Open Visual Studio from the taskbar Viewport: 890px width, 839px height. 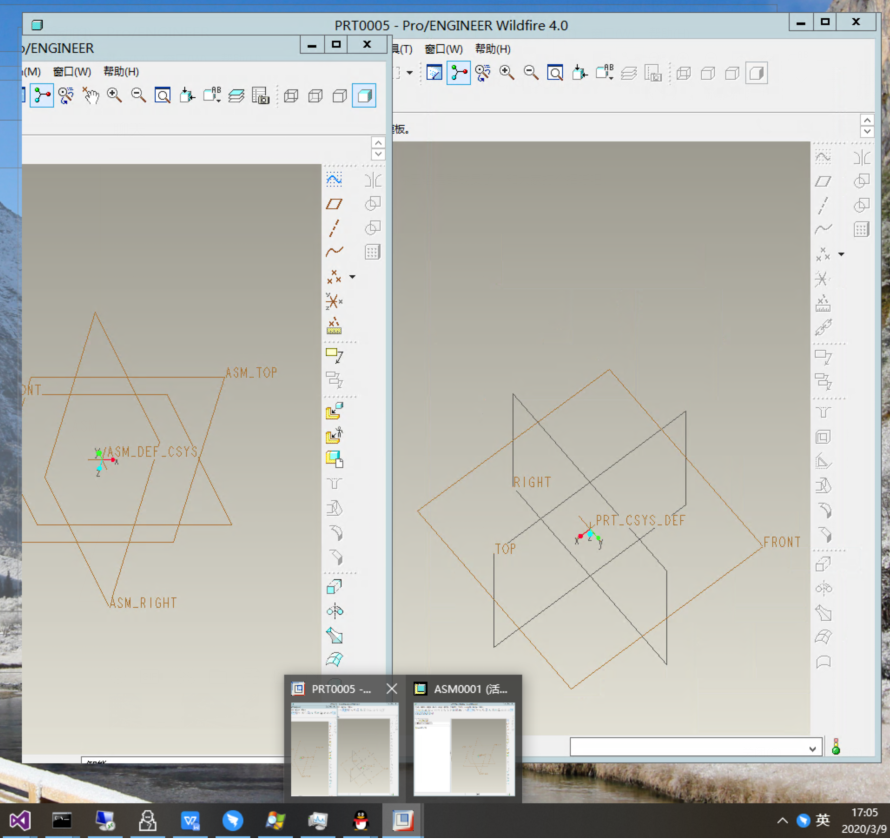pos(20,821)
